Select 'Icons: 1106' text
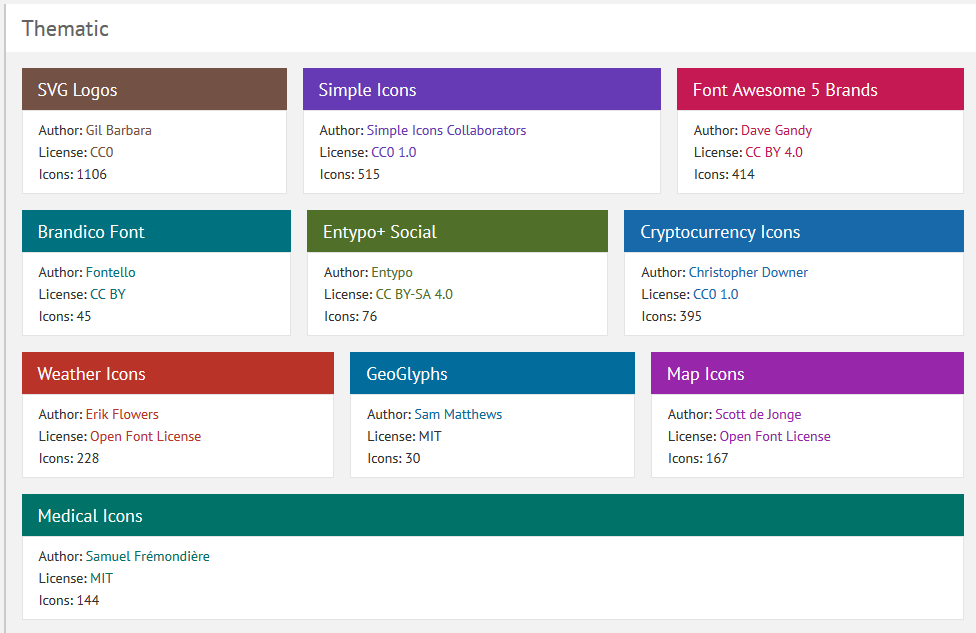 73,174
